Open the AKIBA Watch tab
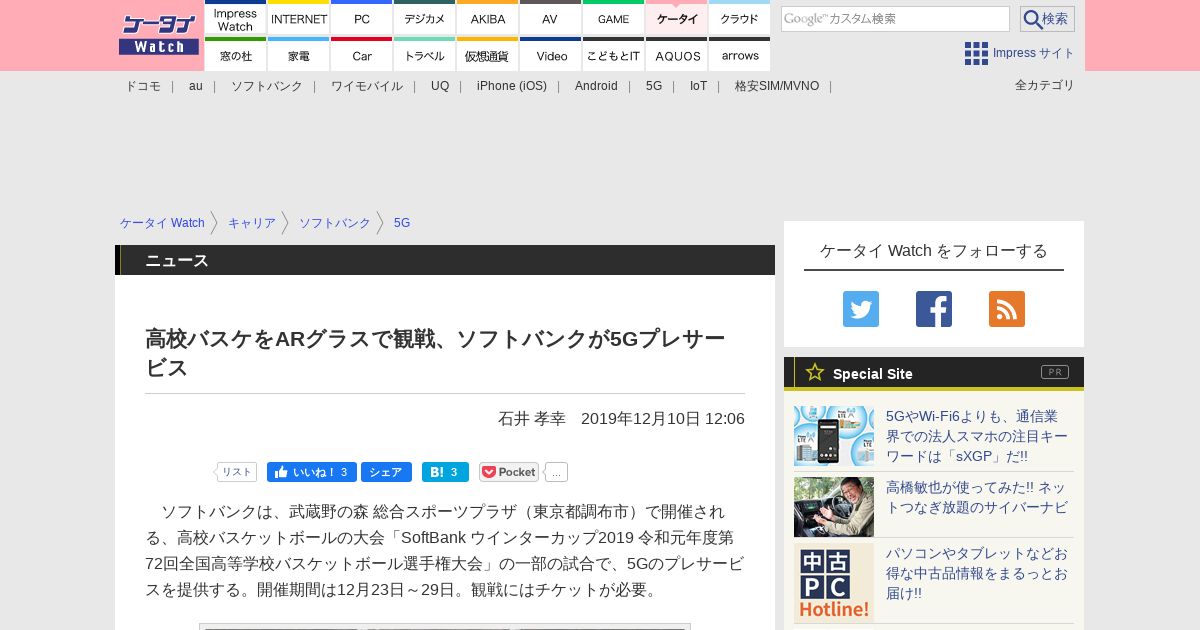 488,19
